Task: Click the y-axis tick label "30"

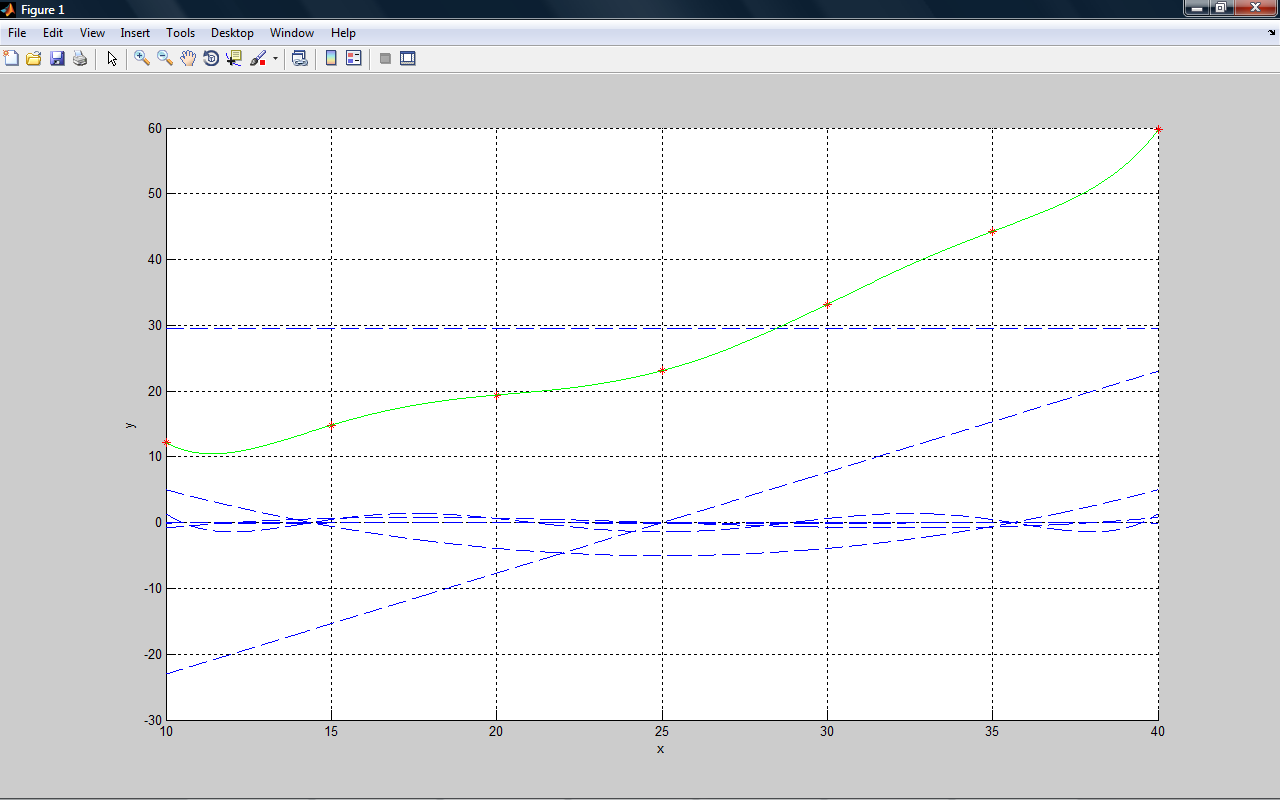Action: 155,325
